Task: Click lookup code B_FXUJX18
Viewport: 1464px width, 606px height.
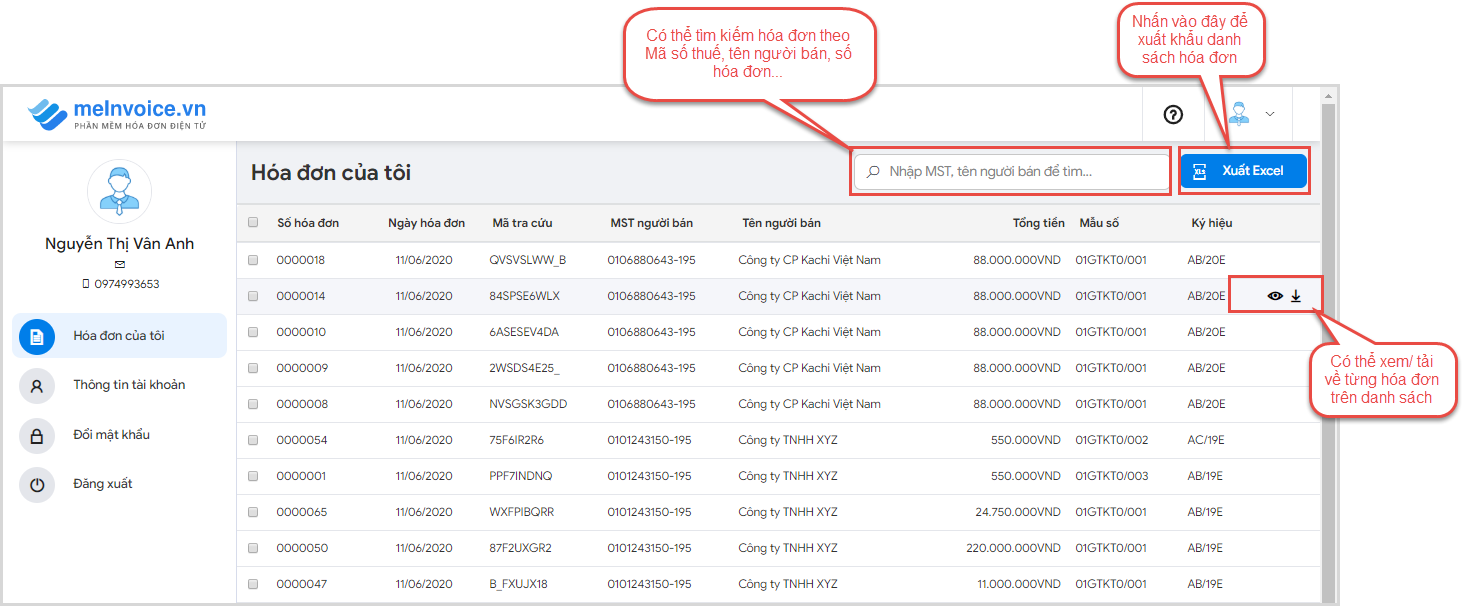Action: (x=518, y=584)
